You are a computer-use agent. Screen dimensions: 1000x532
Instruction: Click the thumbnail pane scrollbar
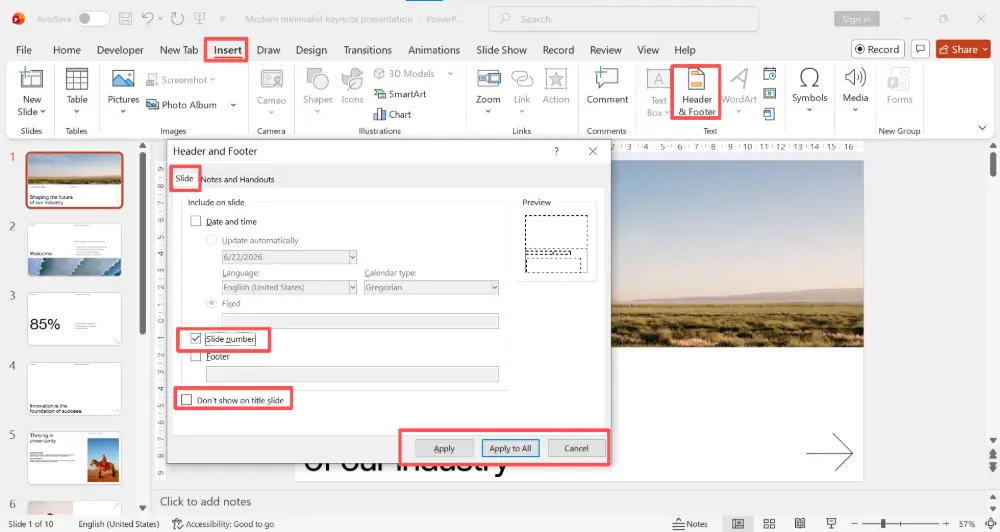pos(142,242)
